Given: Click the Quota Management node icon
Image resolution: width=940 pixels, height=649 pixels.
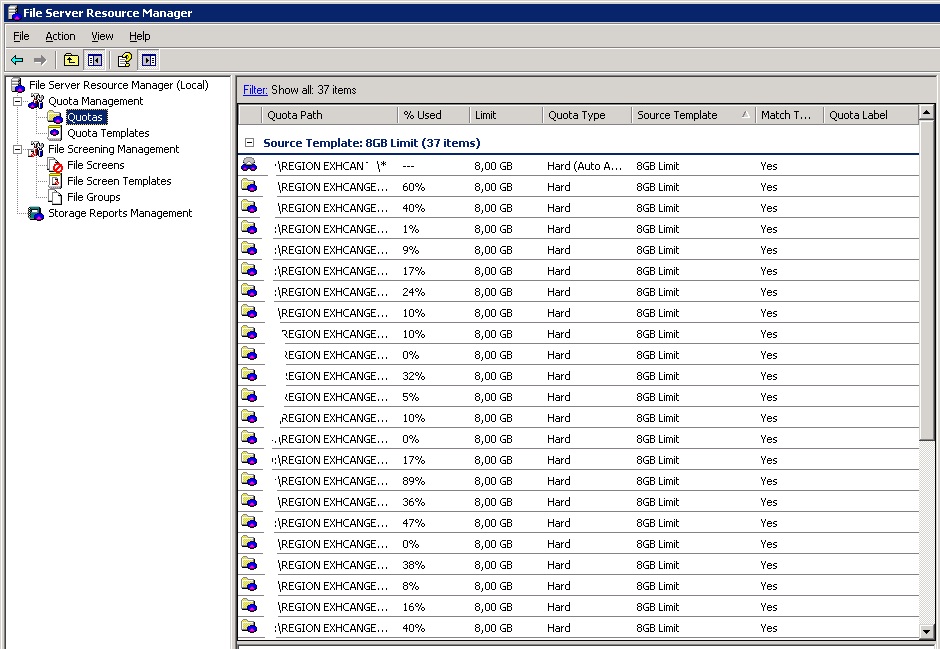Looking at the screenshot, I should coord(36,101).
